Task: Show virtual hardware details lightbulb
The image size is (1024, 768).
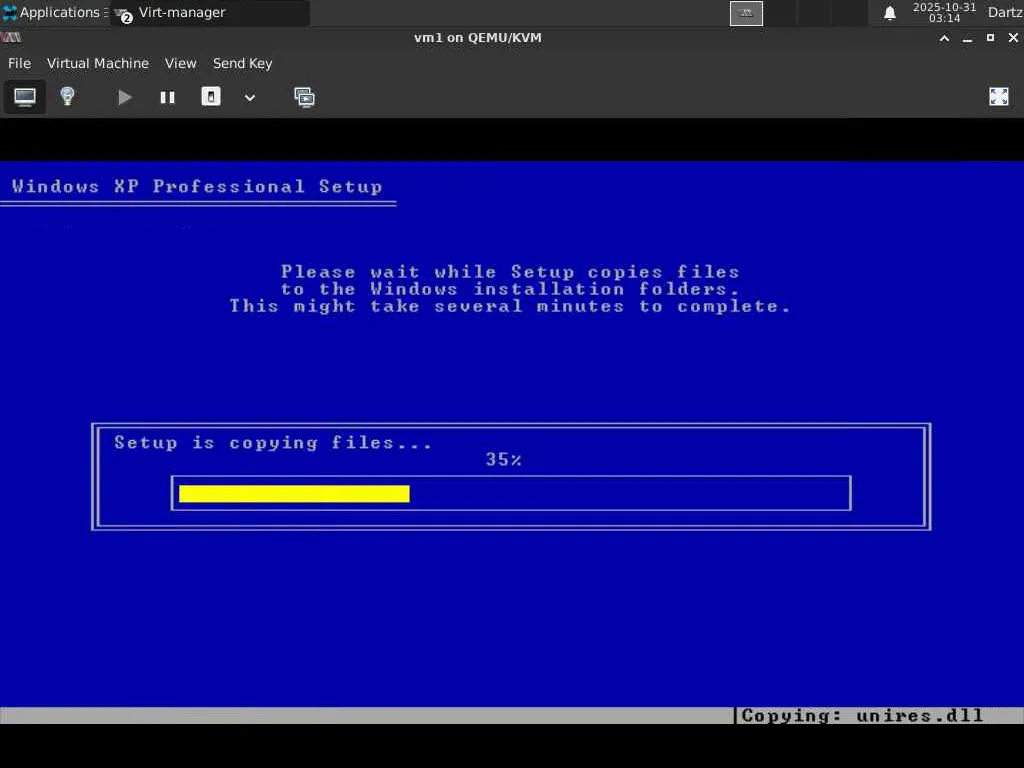Action: point(67,97)
